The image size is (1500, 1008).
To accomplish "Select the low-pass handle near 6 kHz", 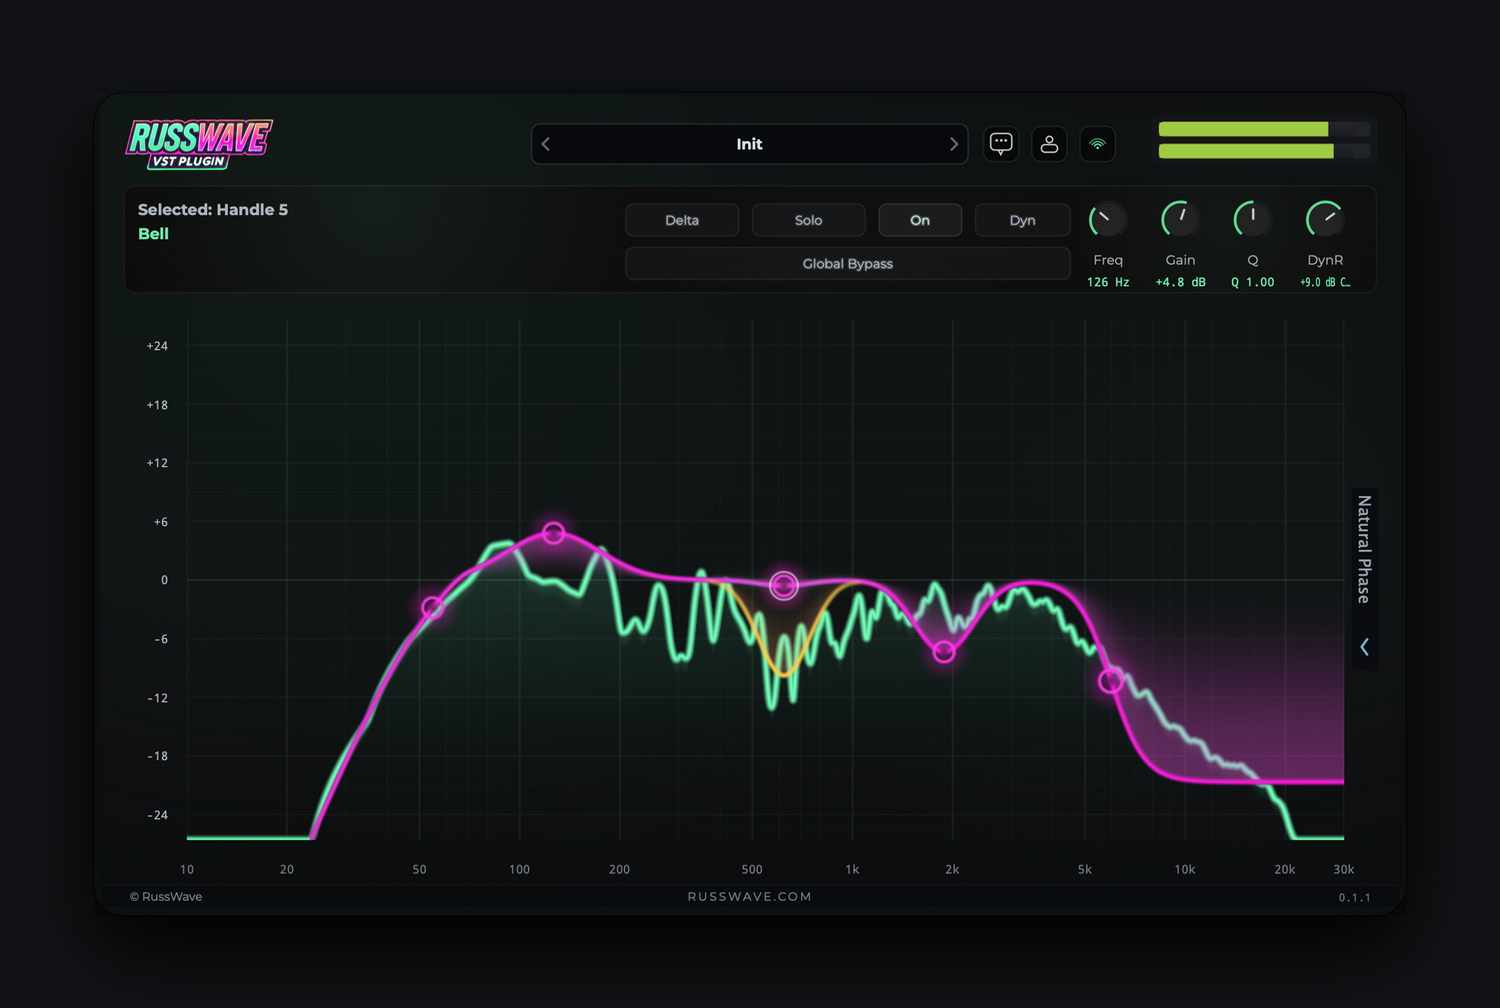I will click(x=1110, y=681).
